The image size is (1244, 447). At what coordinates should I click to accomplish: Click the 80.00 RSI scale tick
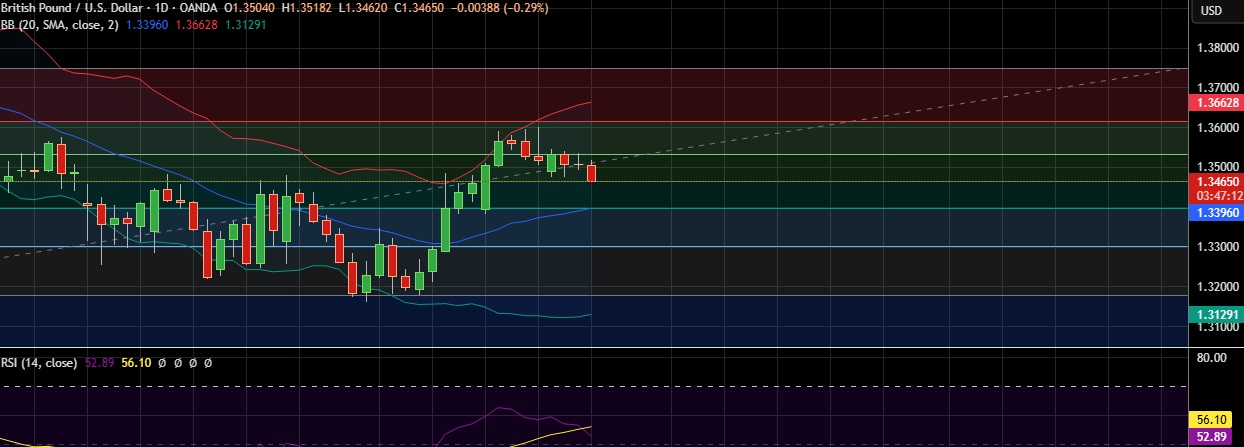click(1211, 356)
